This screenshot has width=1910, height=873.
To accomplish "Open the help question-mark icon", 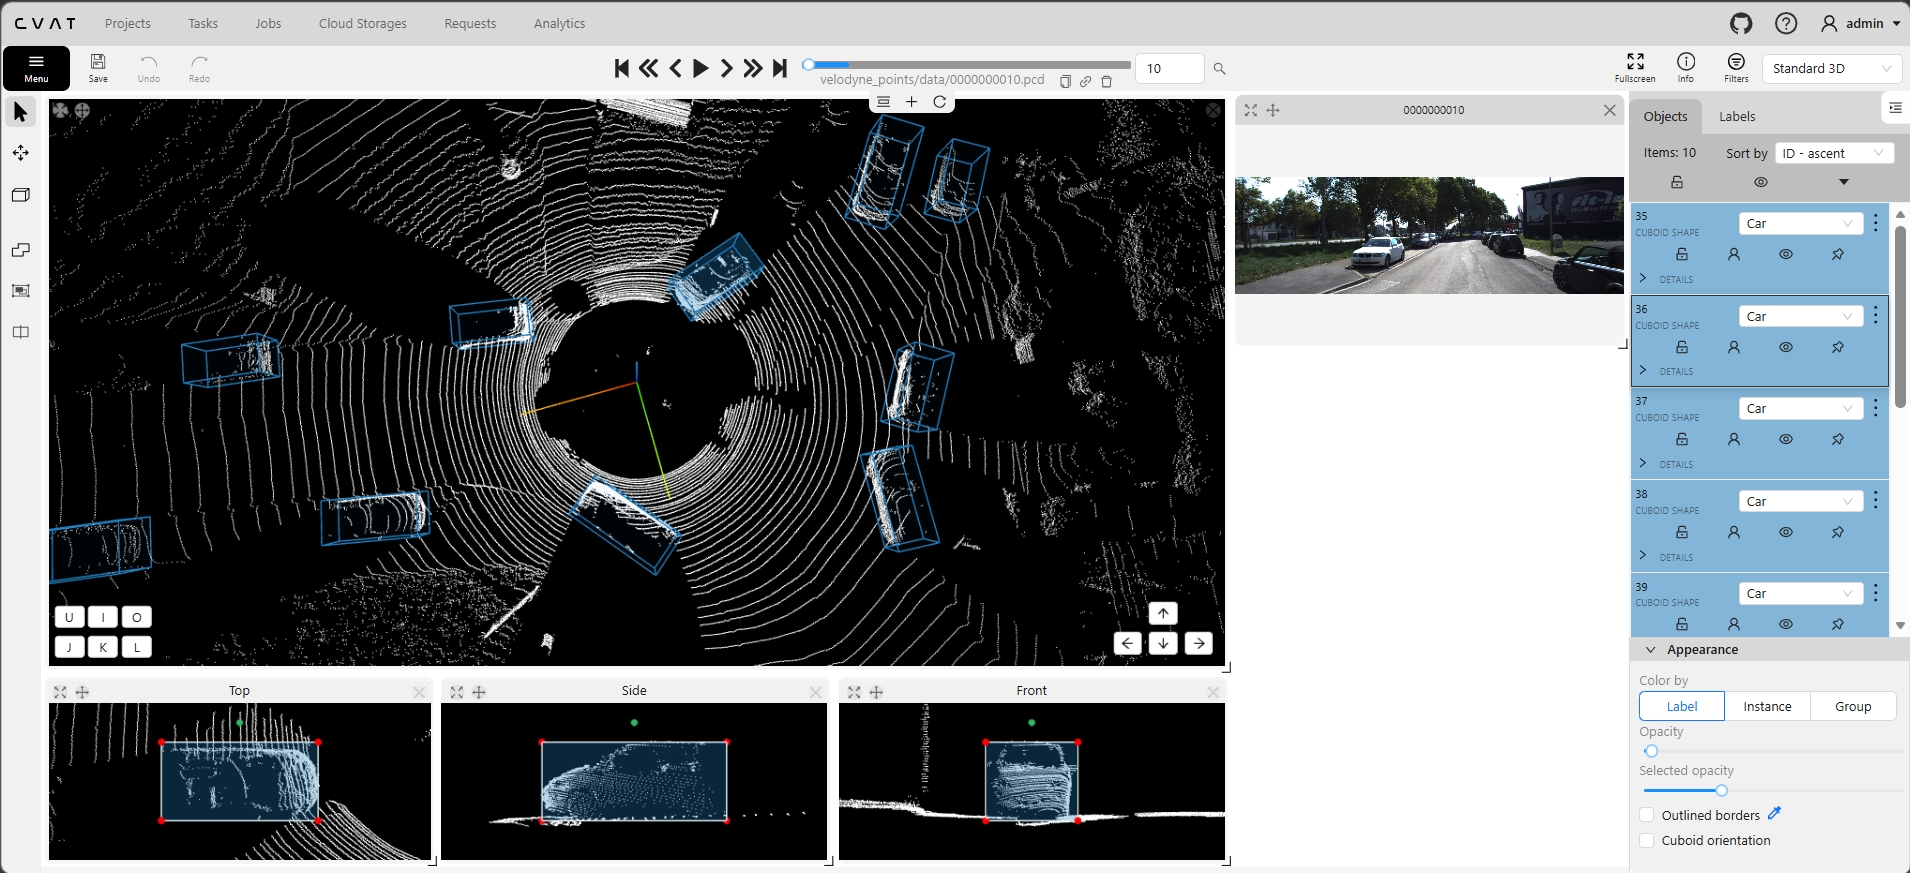I will tap(1786, 23).
